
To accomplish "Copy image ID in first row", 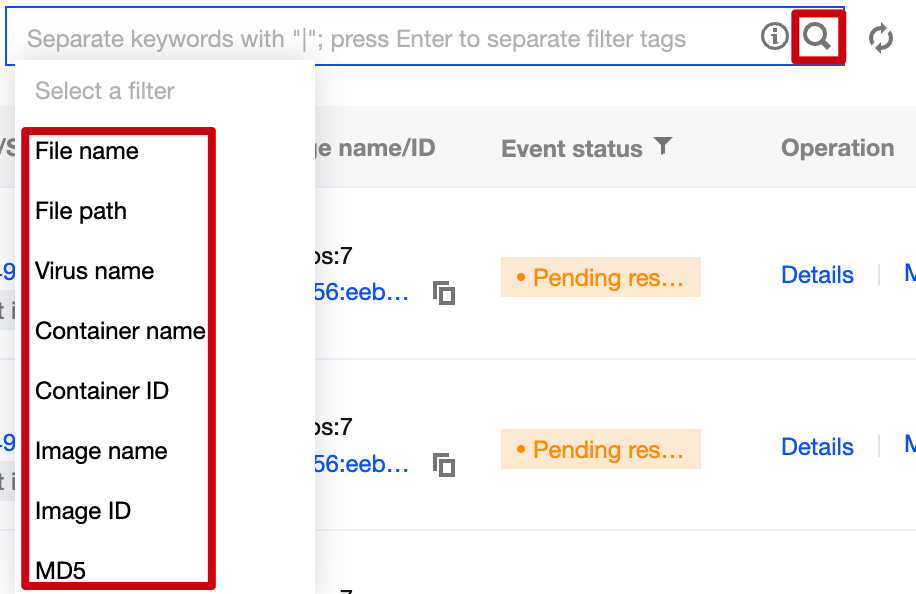I will pos(444,293).
